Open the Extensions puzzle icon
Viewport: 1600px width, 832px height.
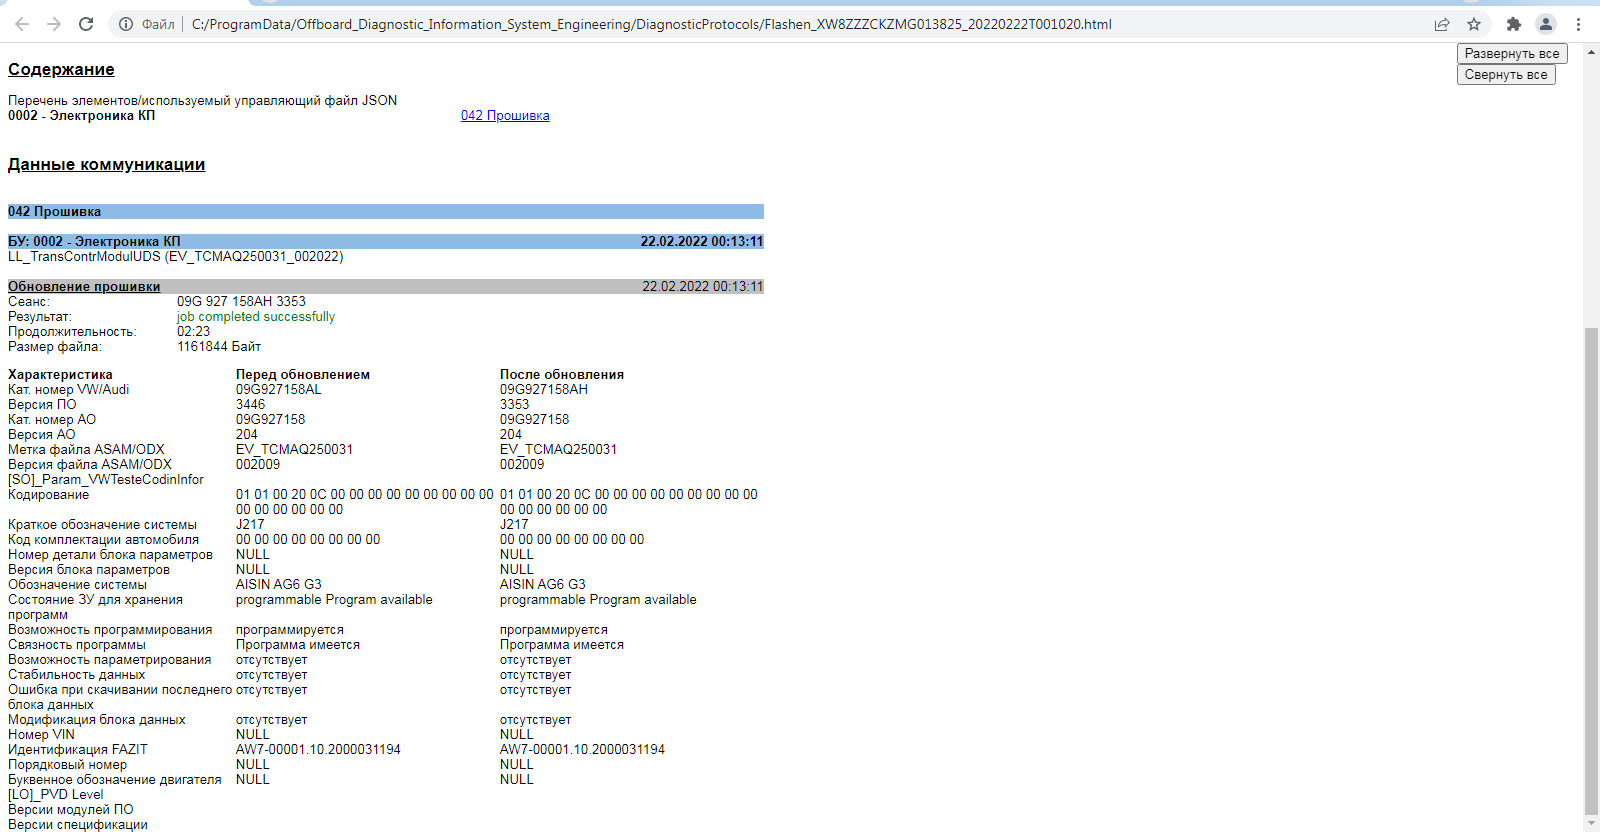pyautogui.click(x=1514, y=24)
